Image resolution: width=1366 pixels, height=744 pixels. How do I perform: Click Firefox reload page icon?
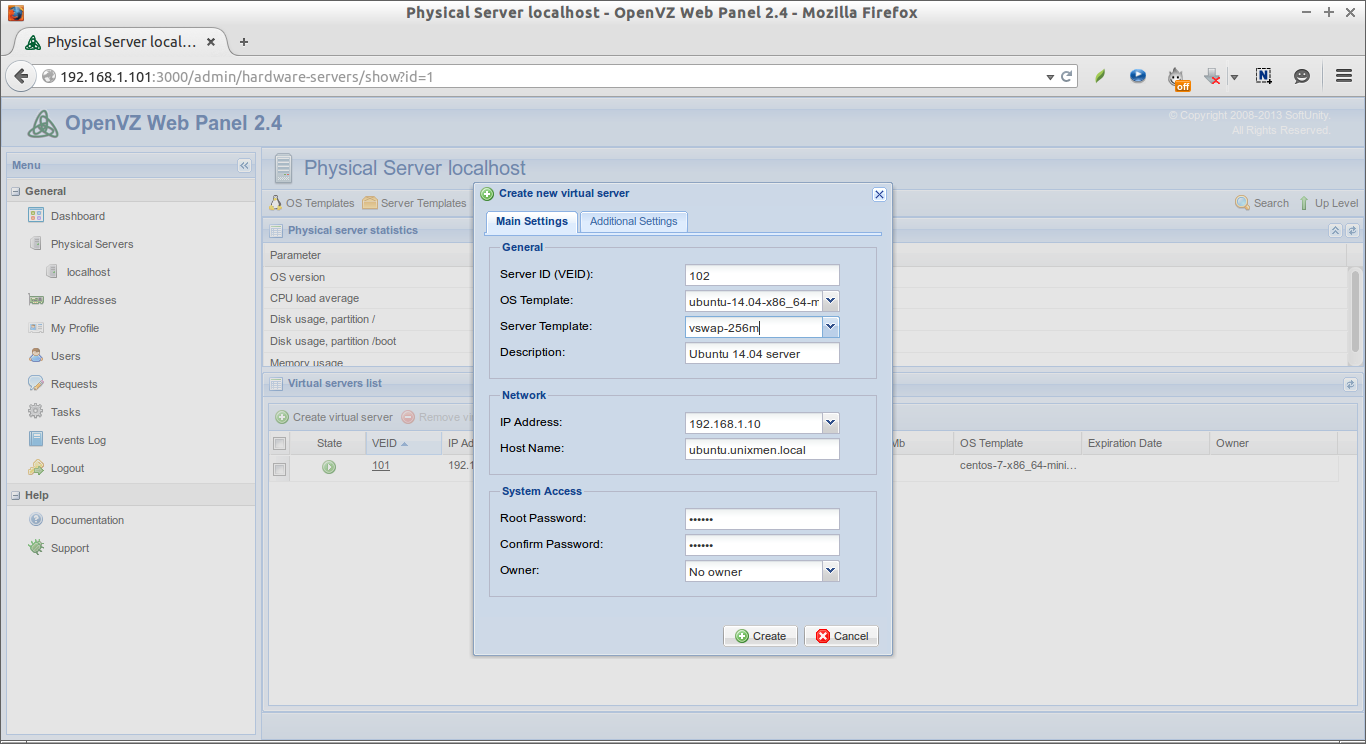(1067, 76)
